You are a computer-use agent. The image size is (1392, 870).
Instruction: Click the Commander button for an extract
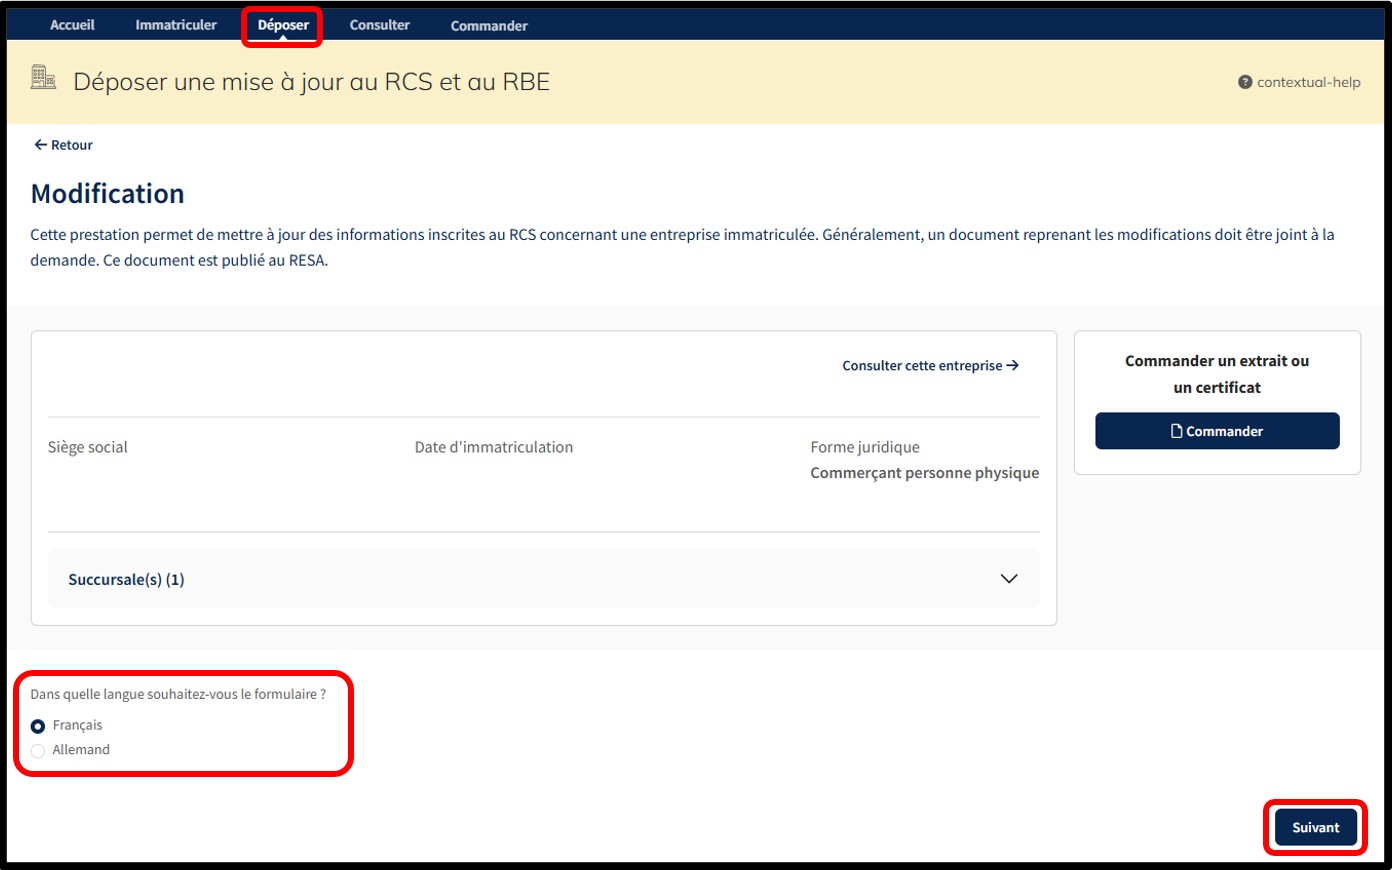[1217, 431]
